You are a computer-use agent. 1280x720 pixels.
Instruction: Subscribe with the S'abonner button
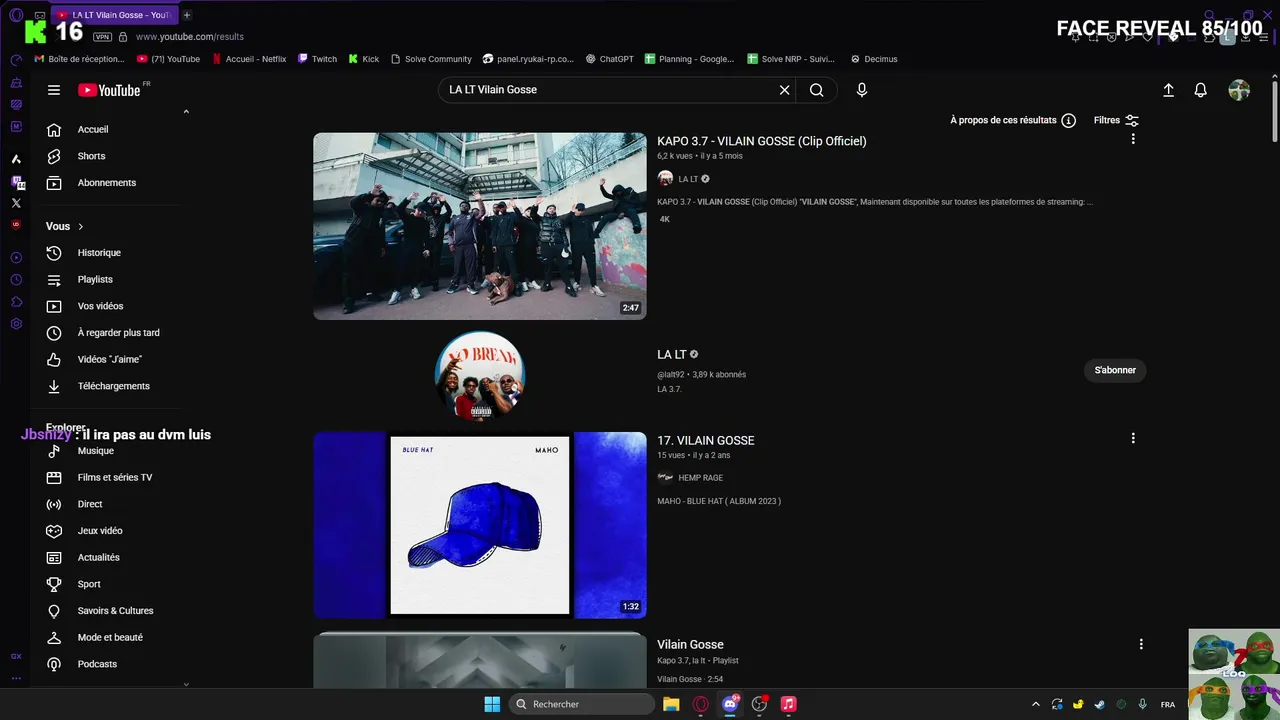click(1115, 370)
